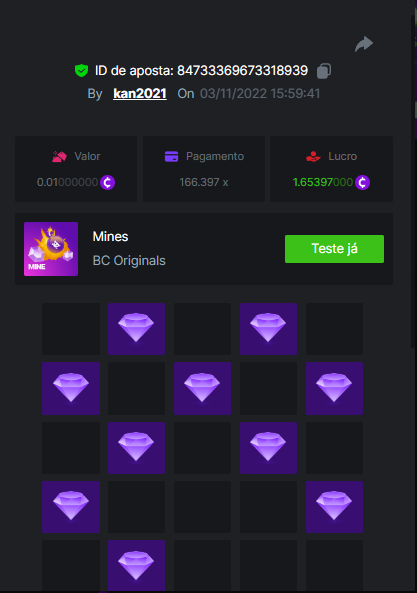Click the vertical scrollbar on right edge
Image resolution: width=417 pixels, height=593 pixels.
tap(413, 182)
